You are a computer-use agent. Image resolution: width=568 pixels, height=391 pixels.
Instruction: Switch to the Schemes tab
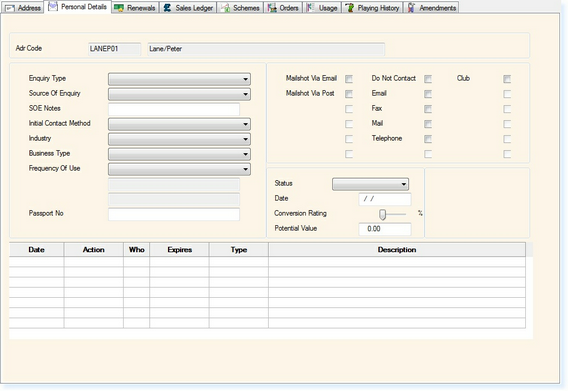[x=241, y=8]
